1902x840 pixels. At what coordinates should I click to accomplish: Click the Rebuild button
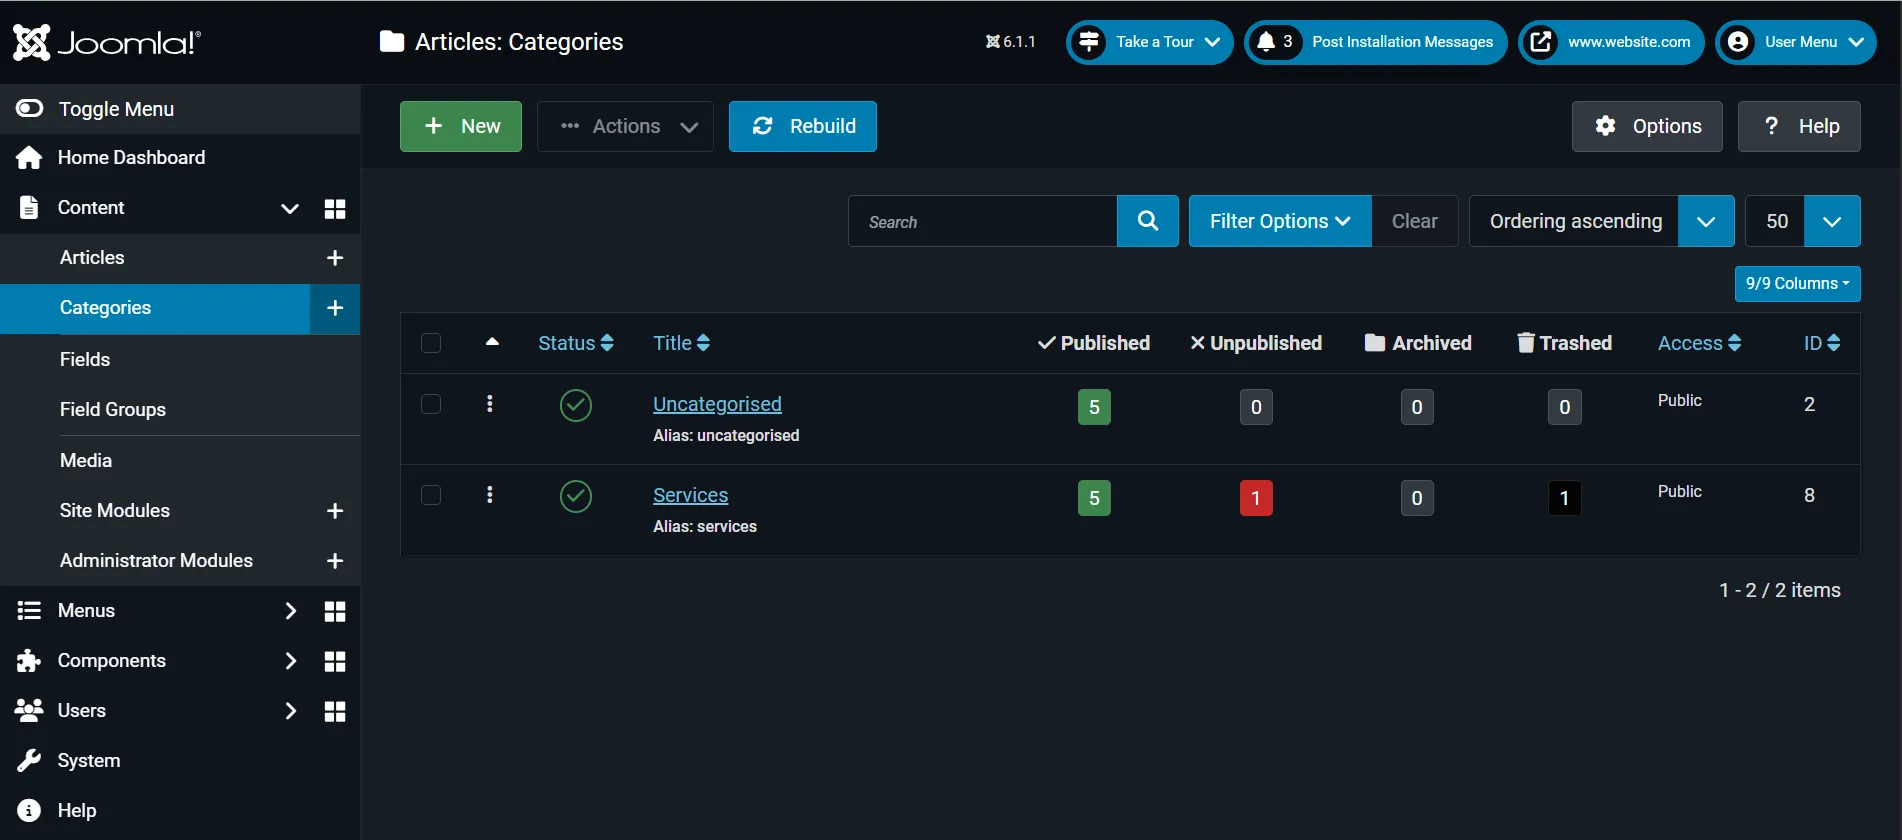click(803, 126)
